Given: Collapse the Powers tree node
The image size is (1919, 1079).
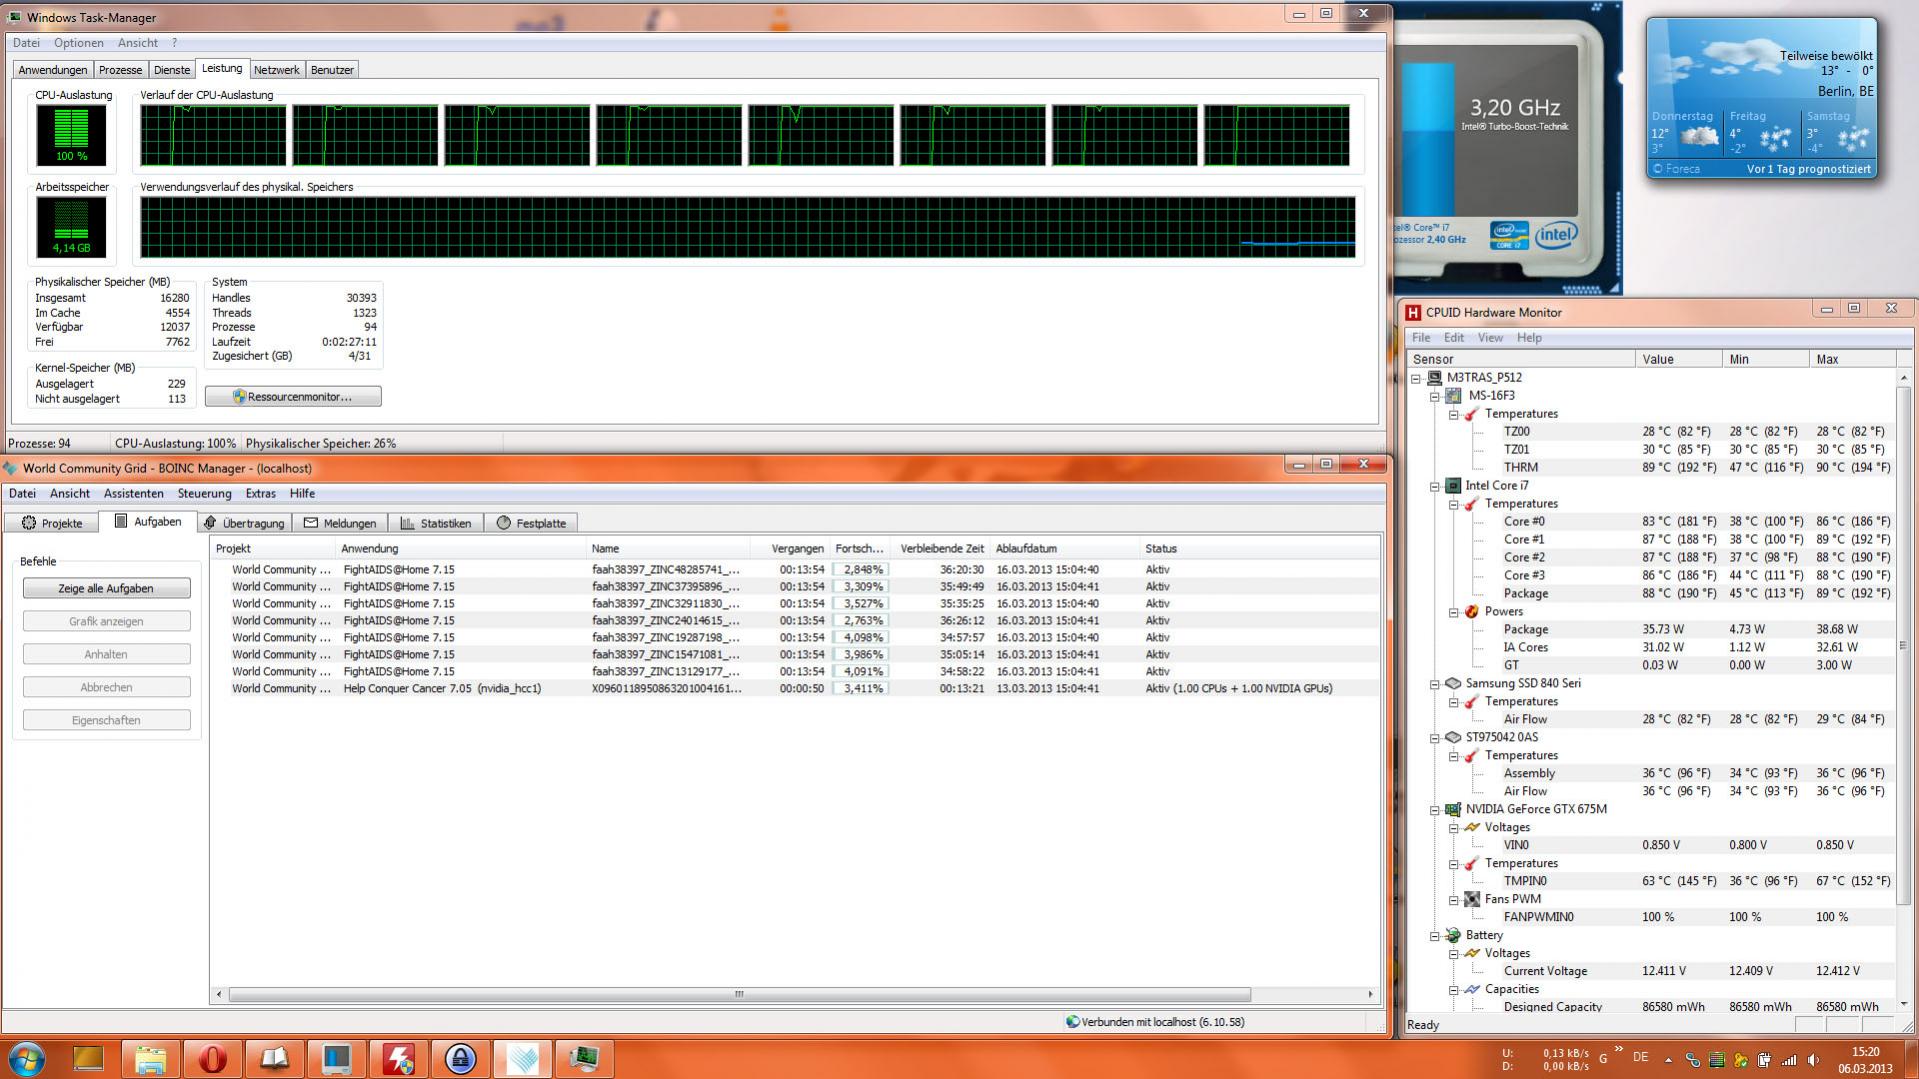Looking at the screenshot, I should click(1454, 612).
